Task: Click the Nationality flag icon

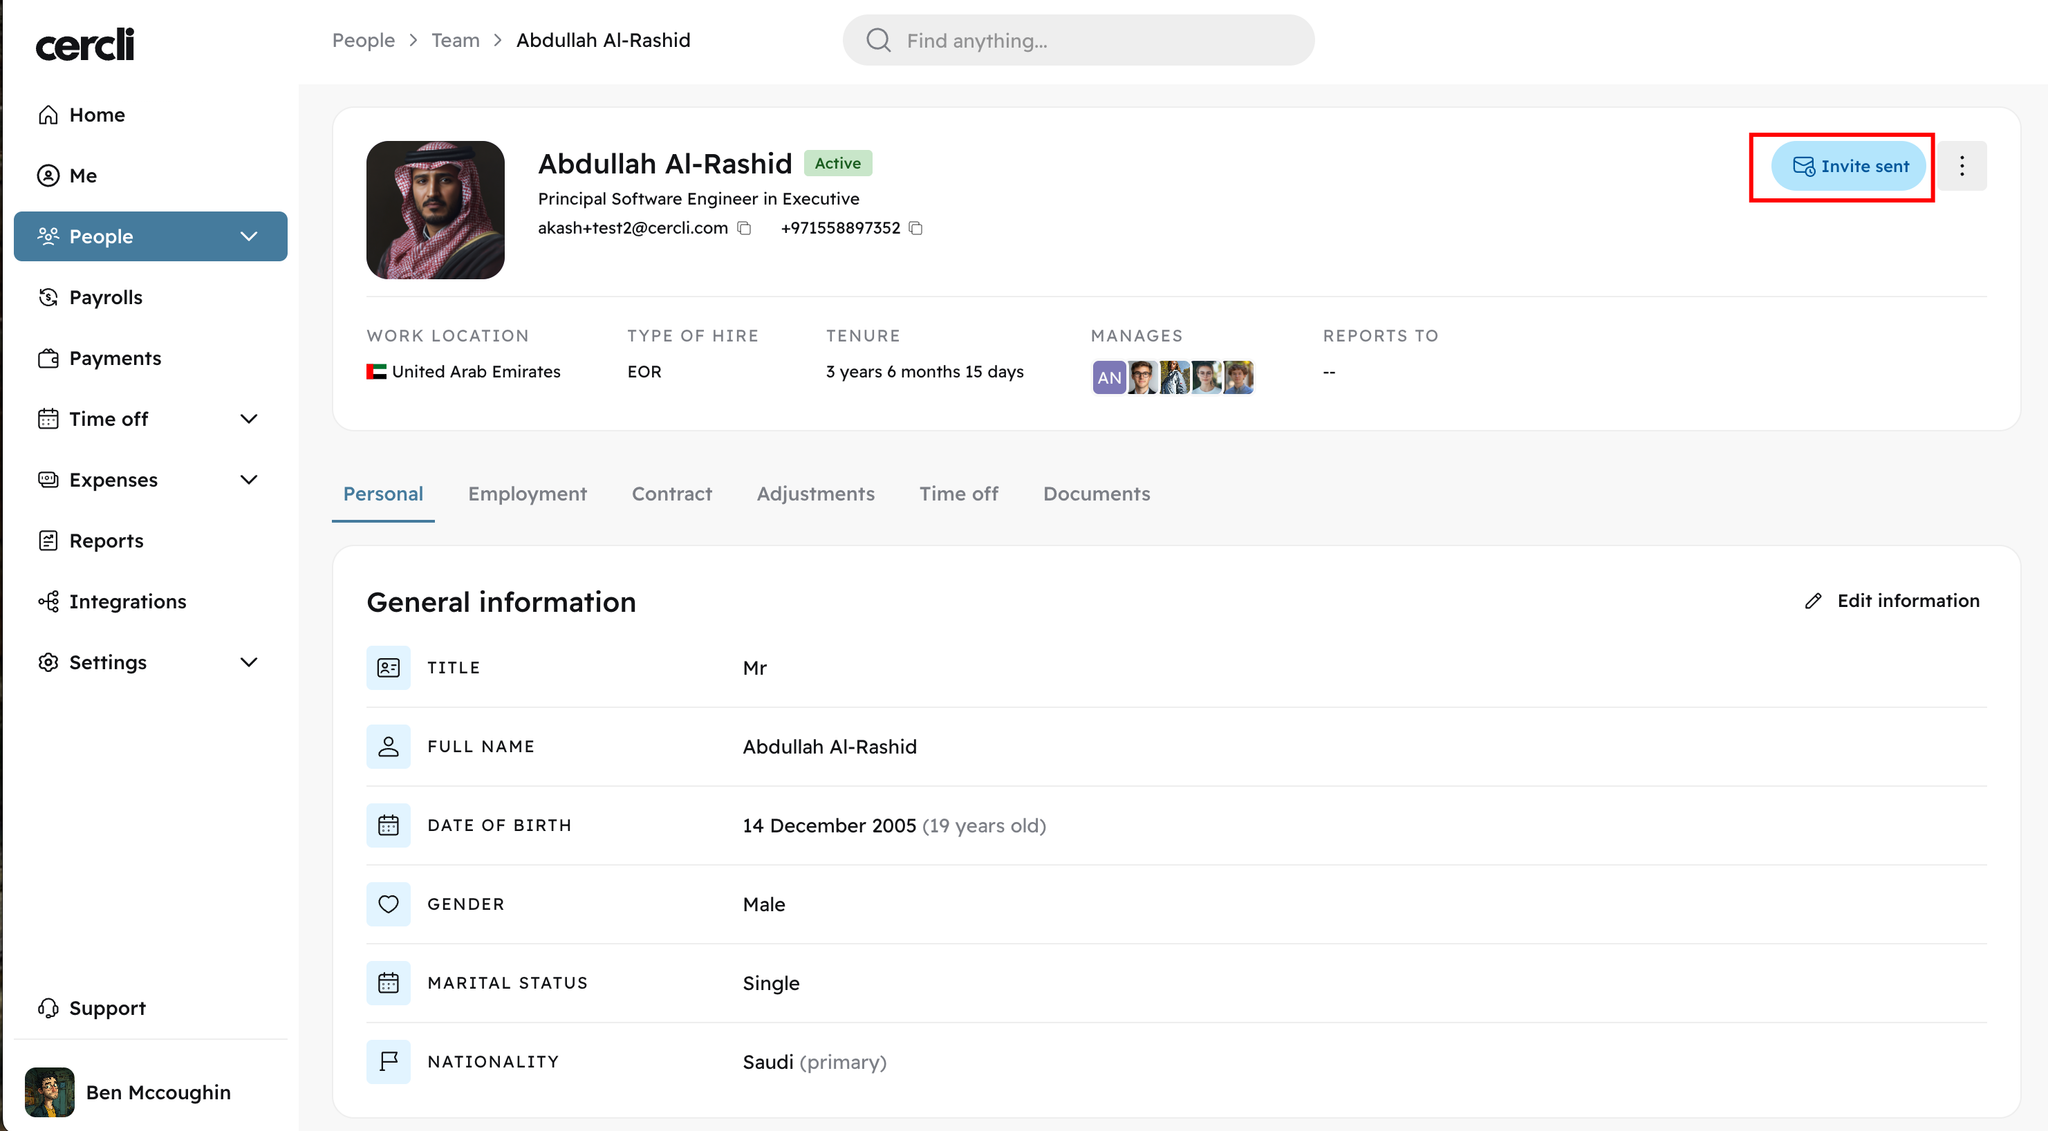Action: 388,1062
